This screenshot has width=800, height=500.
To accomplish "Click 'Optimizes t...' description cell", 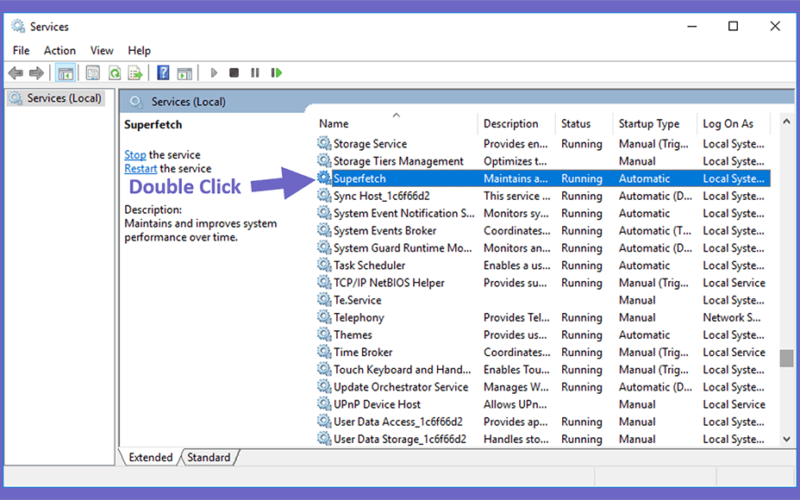I will click(515, 161).
